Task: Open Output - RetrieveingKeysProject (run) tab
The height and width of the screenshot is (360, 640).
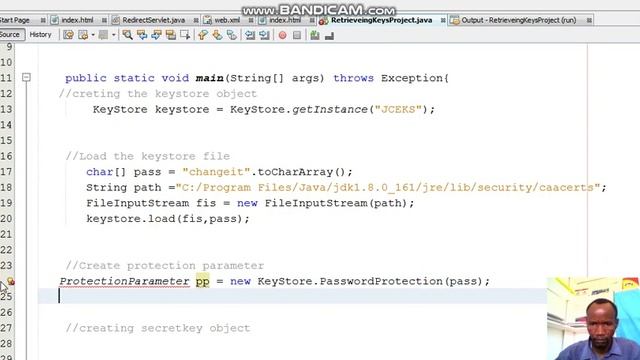Action: click(x=518, y=20)
